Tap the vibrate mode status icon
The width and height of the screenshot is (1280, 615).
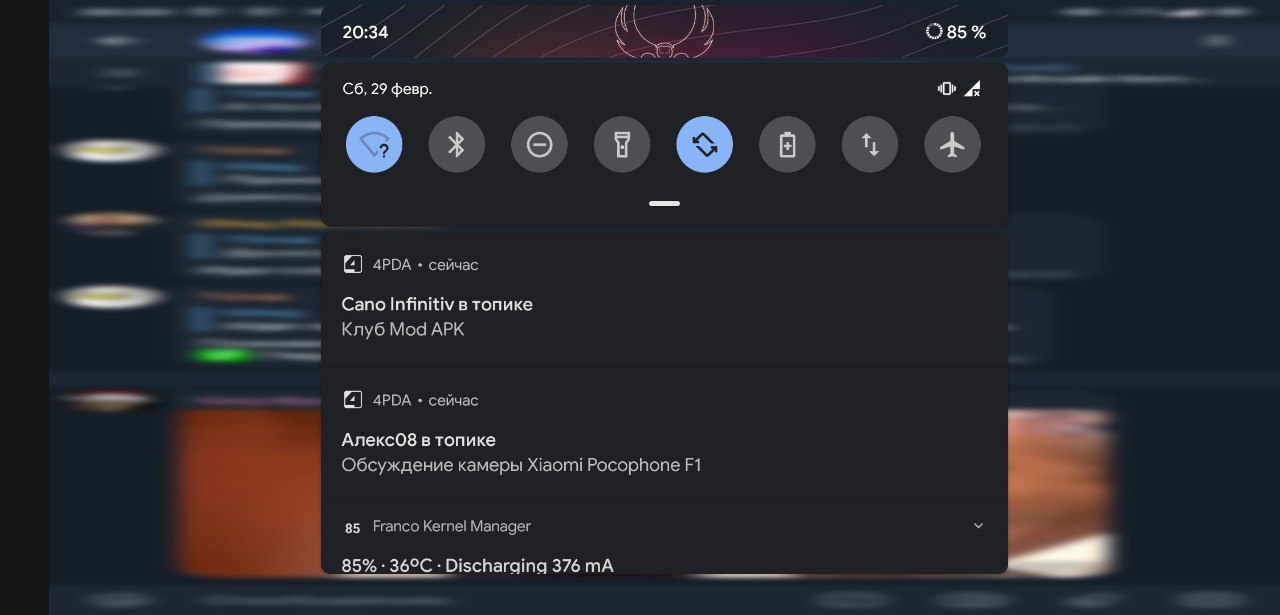click(x=946, y=88)
